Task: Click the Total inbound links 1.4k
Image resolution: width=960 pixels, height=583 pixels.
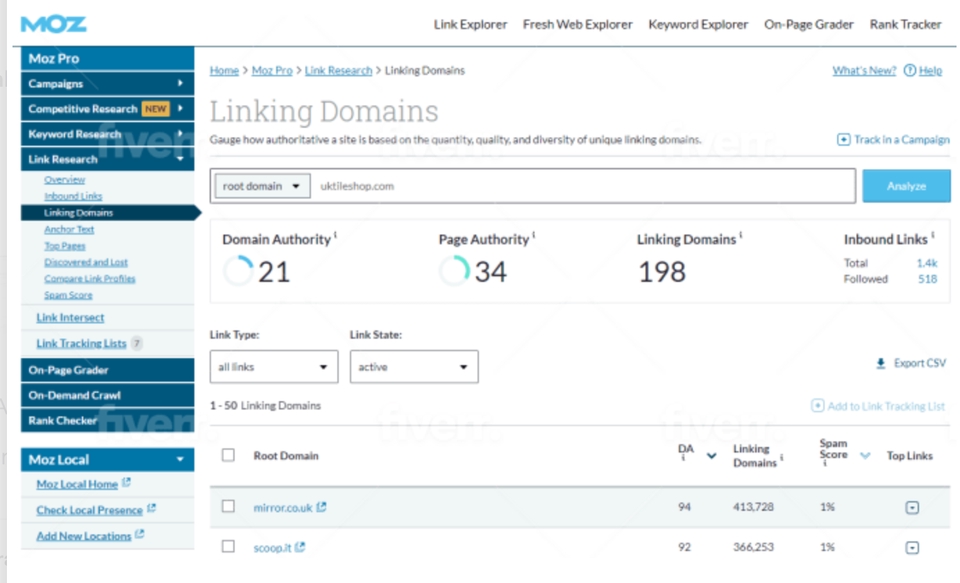Action: 927,263
